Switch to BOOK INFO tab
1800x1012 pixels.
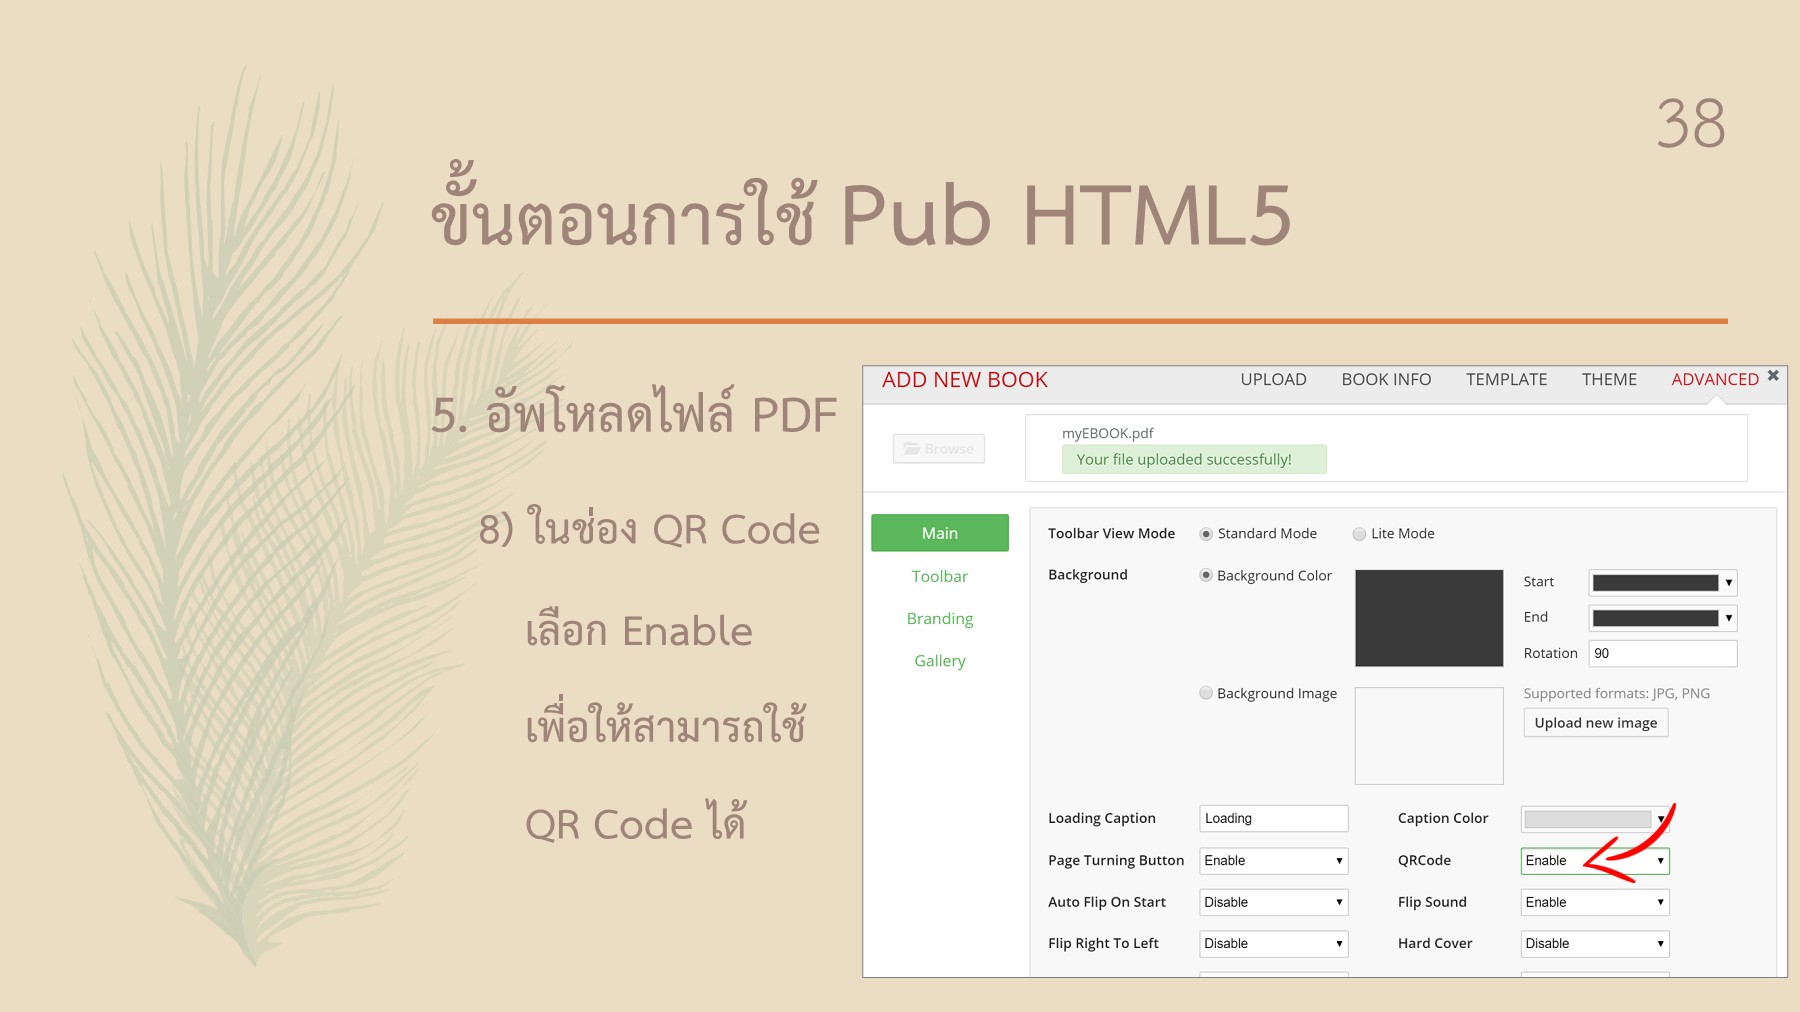(1386, 379)
